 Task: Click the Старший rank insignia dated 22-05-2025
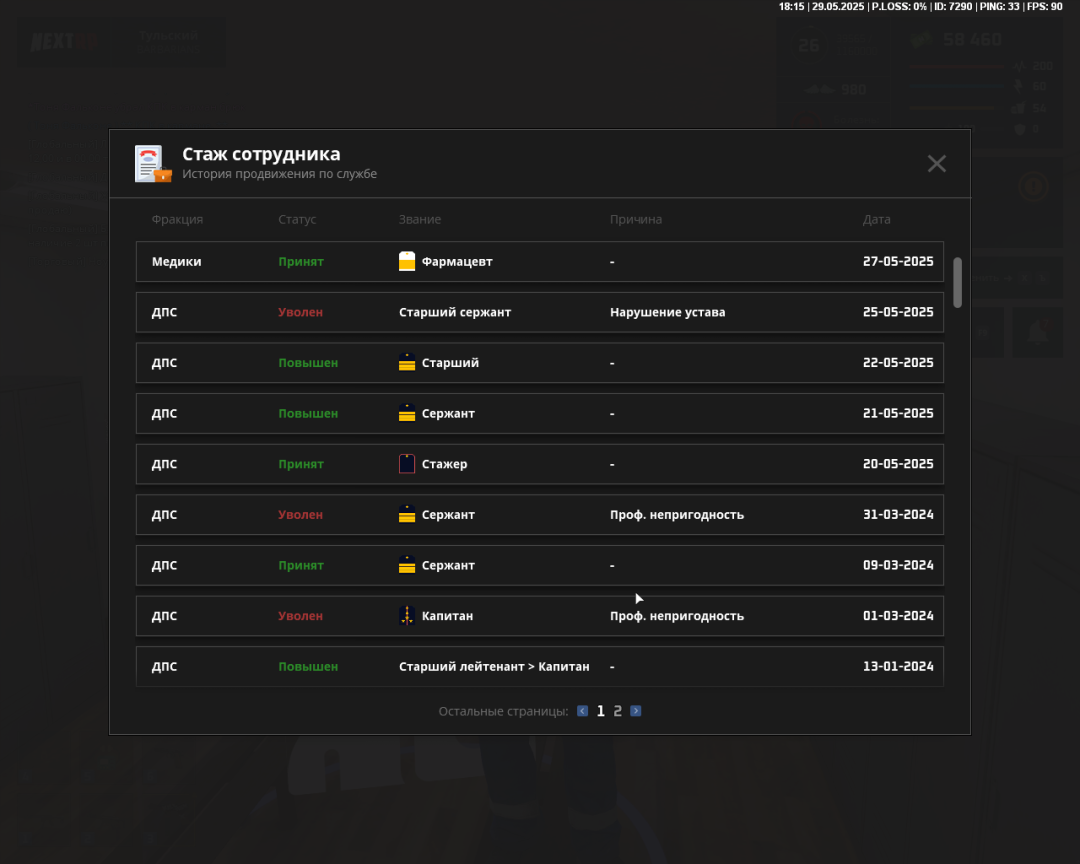click(406, 363)
